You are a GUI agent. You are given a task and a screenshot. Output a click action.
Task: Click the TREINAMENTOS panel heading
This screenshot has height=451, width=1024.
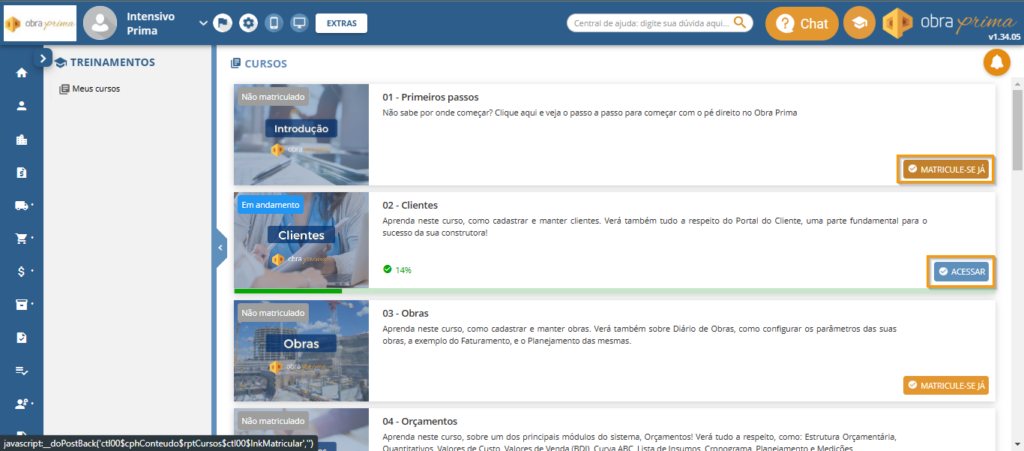point(112,63)
